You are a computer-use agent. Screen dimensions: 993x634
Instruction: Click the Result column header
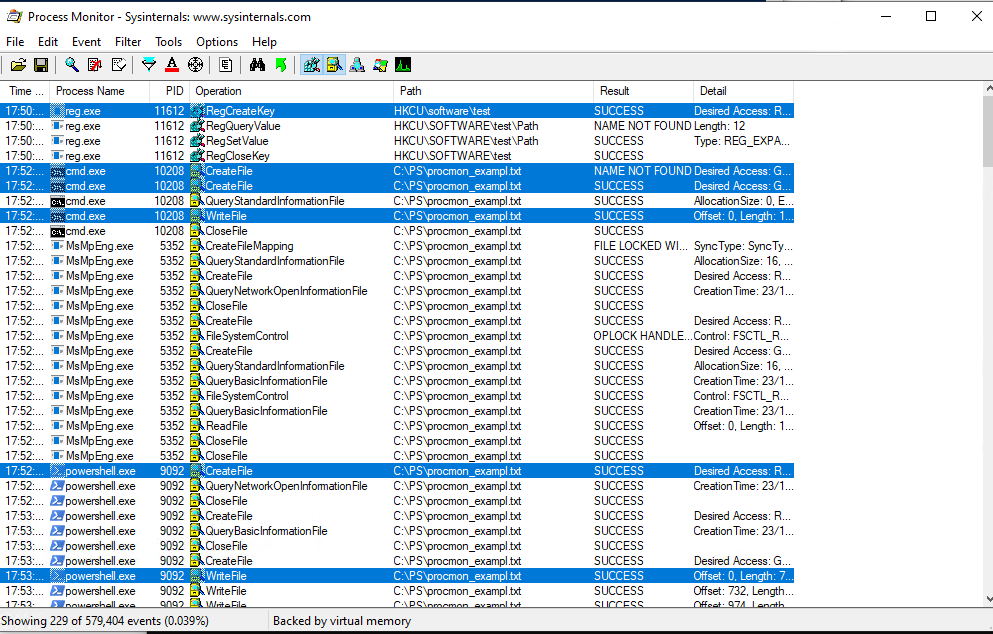pyautogui.click(x=643, y=91)
